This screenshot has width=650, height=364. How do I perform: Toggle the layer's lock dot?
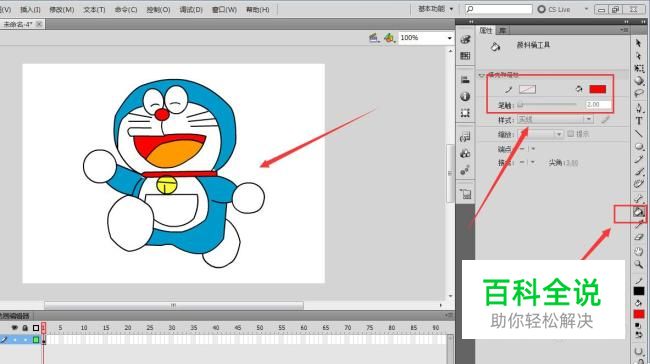click(x=25, y=340)
